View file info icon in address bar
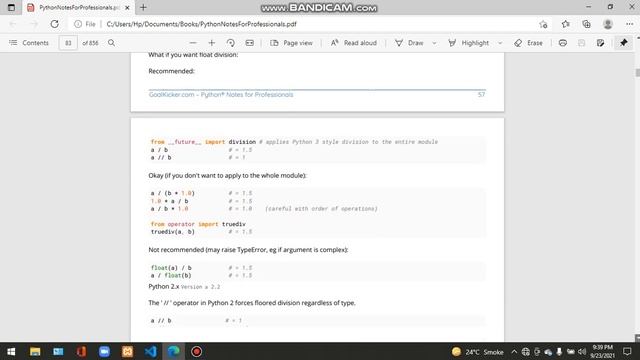 (x=78, y=24)
